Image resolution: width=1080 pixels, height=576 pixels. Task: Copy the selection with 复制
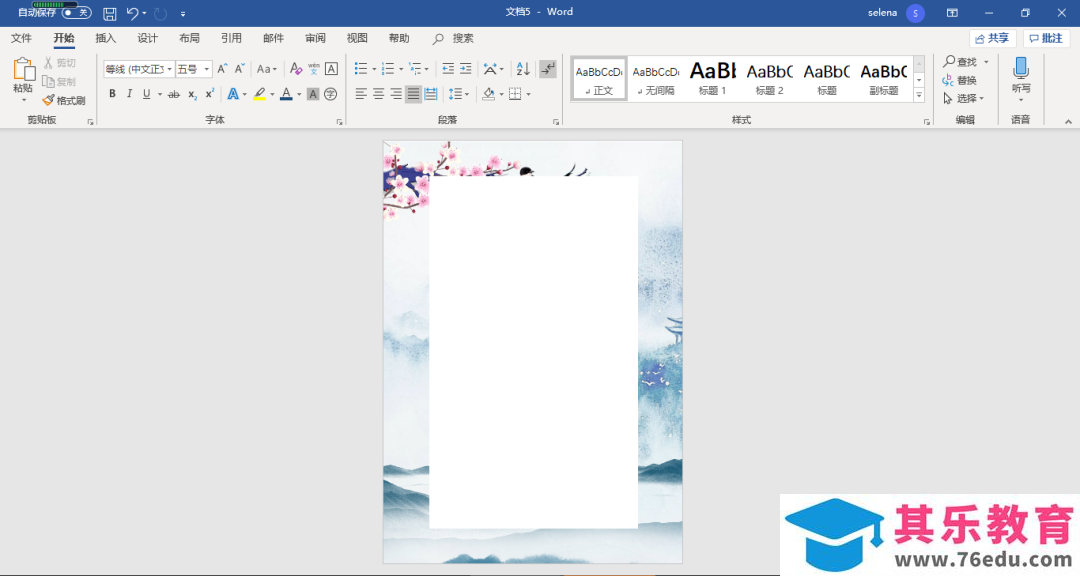60,81
